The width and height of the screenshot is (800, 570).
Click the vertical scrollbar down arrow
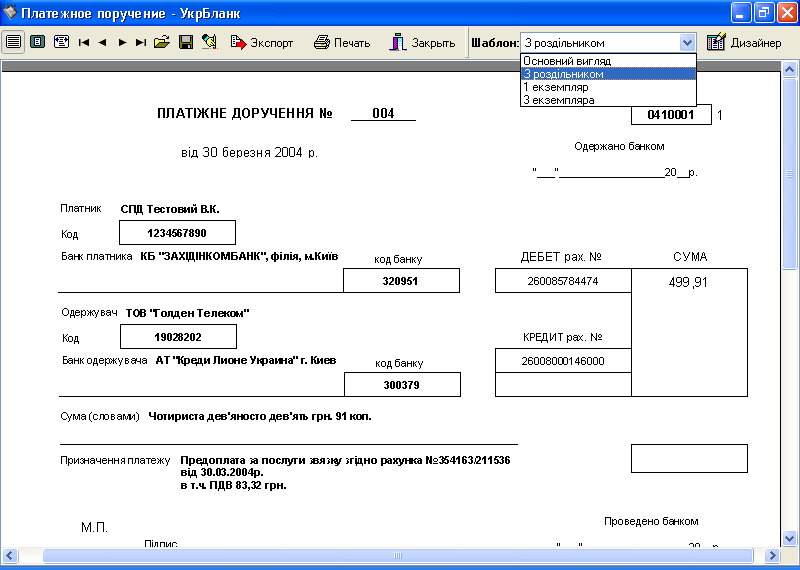790,538
